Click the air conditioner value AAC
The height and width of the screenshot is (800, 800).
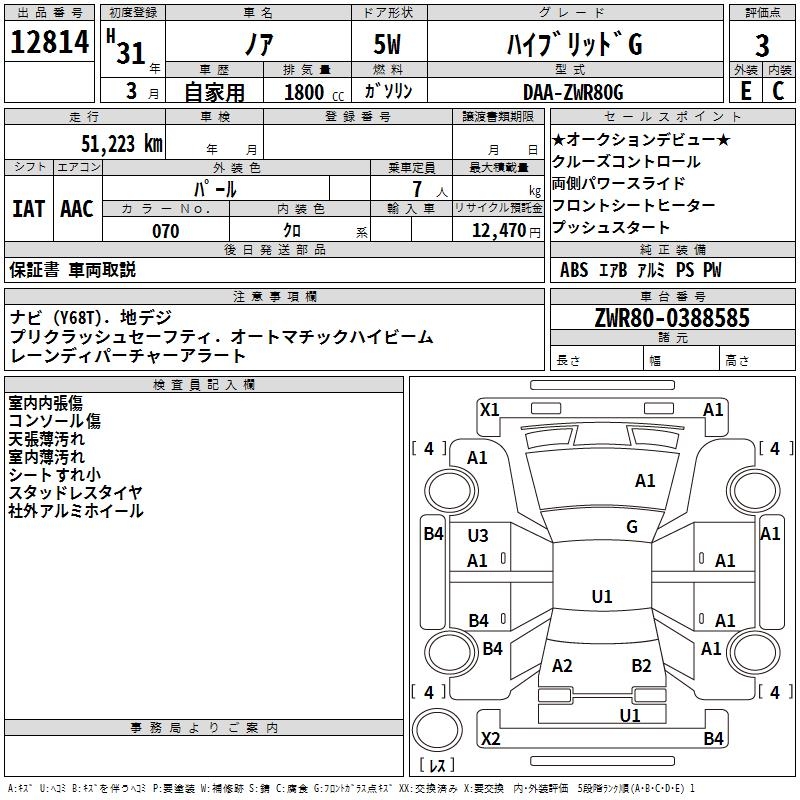coord(77,209)
